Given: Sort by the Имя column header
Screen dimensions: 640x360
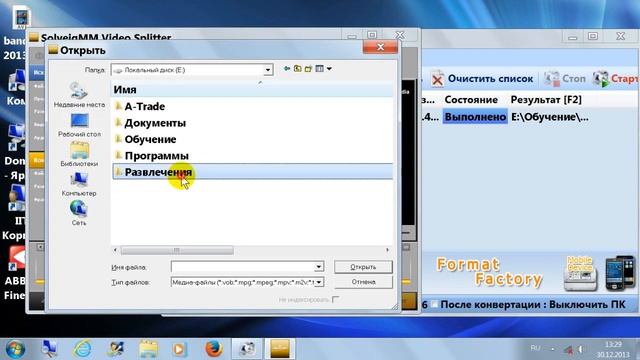Looking at the screenshot, I should (x=252, y=89).
